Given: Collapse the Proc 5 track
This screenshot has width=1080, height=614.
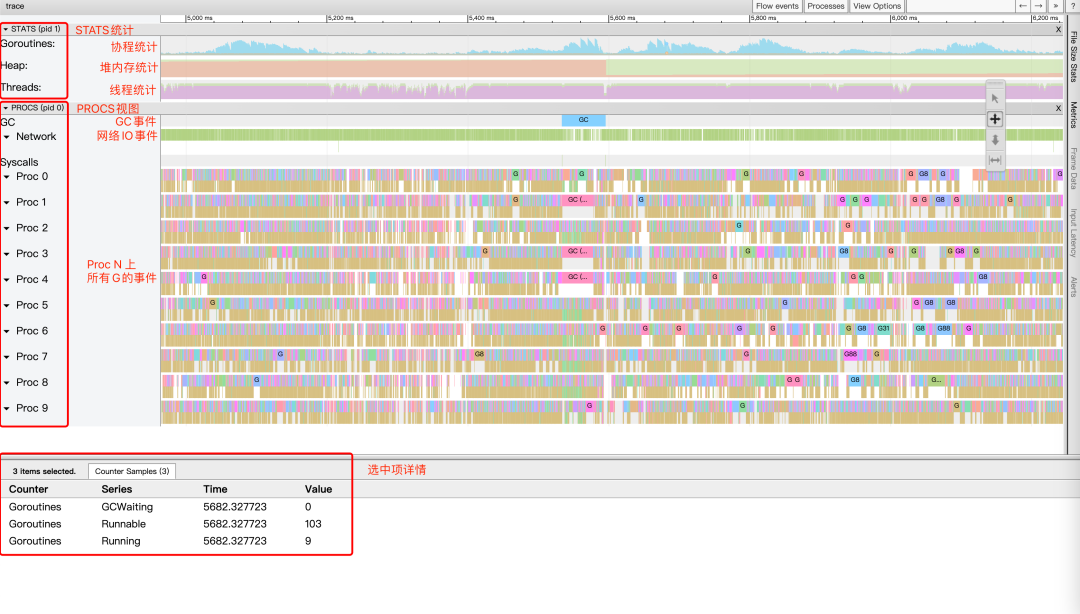Looking at the screenshot, I should pyautogui.click(x=7, y=305).
